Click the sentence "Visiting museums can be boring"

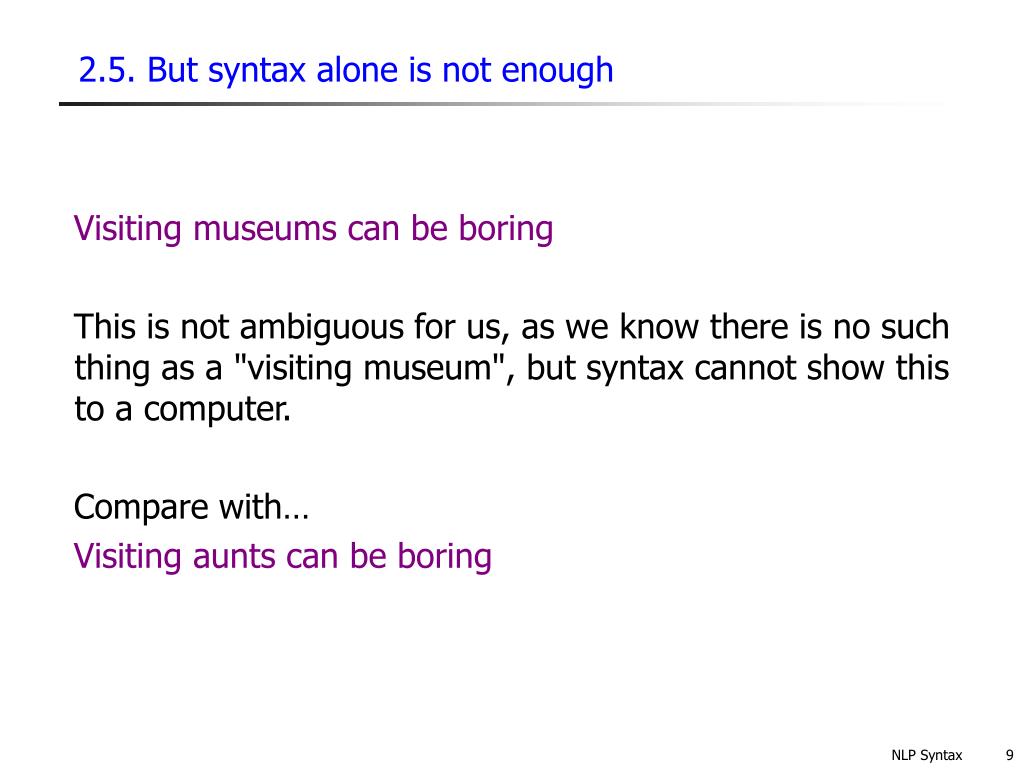[313, 229]
